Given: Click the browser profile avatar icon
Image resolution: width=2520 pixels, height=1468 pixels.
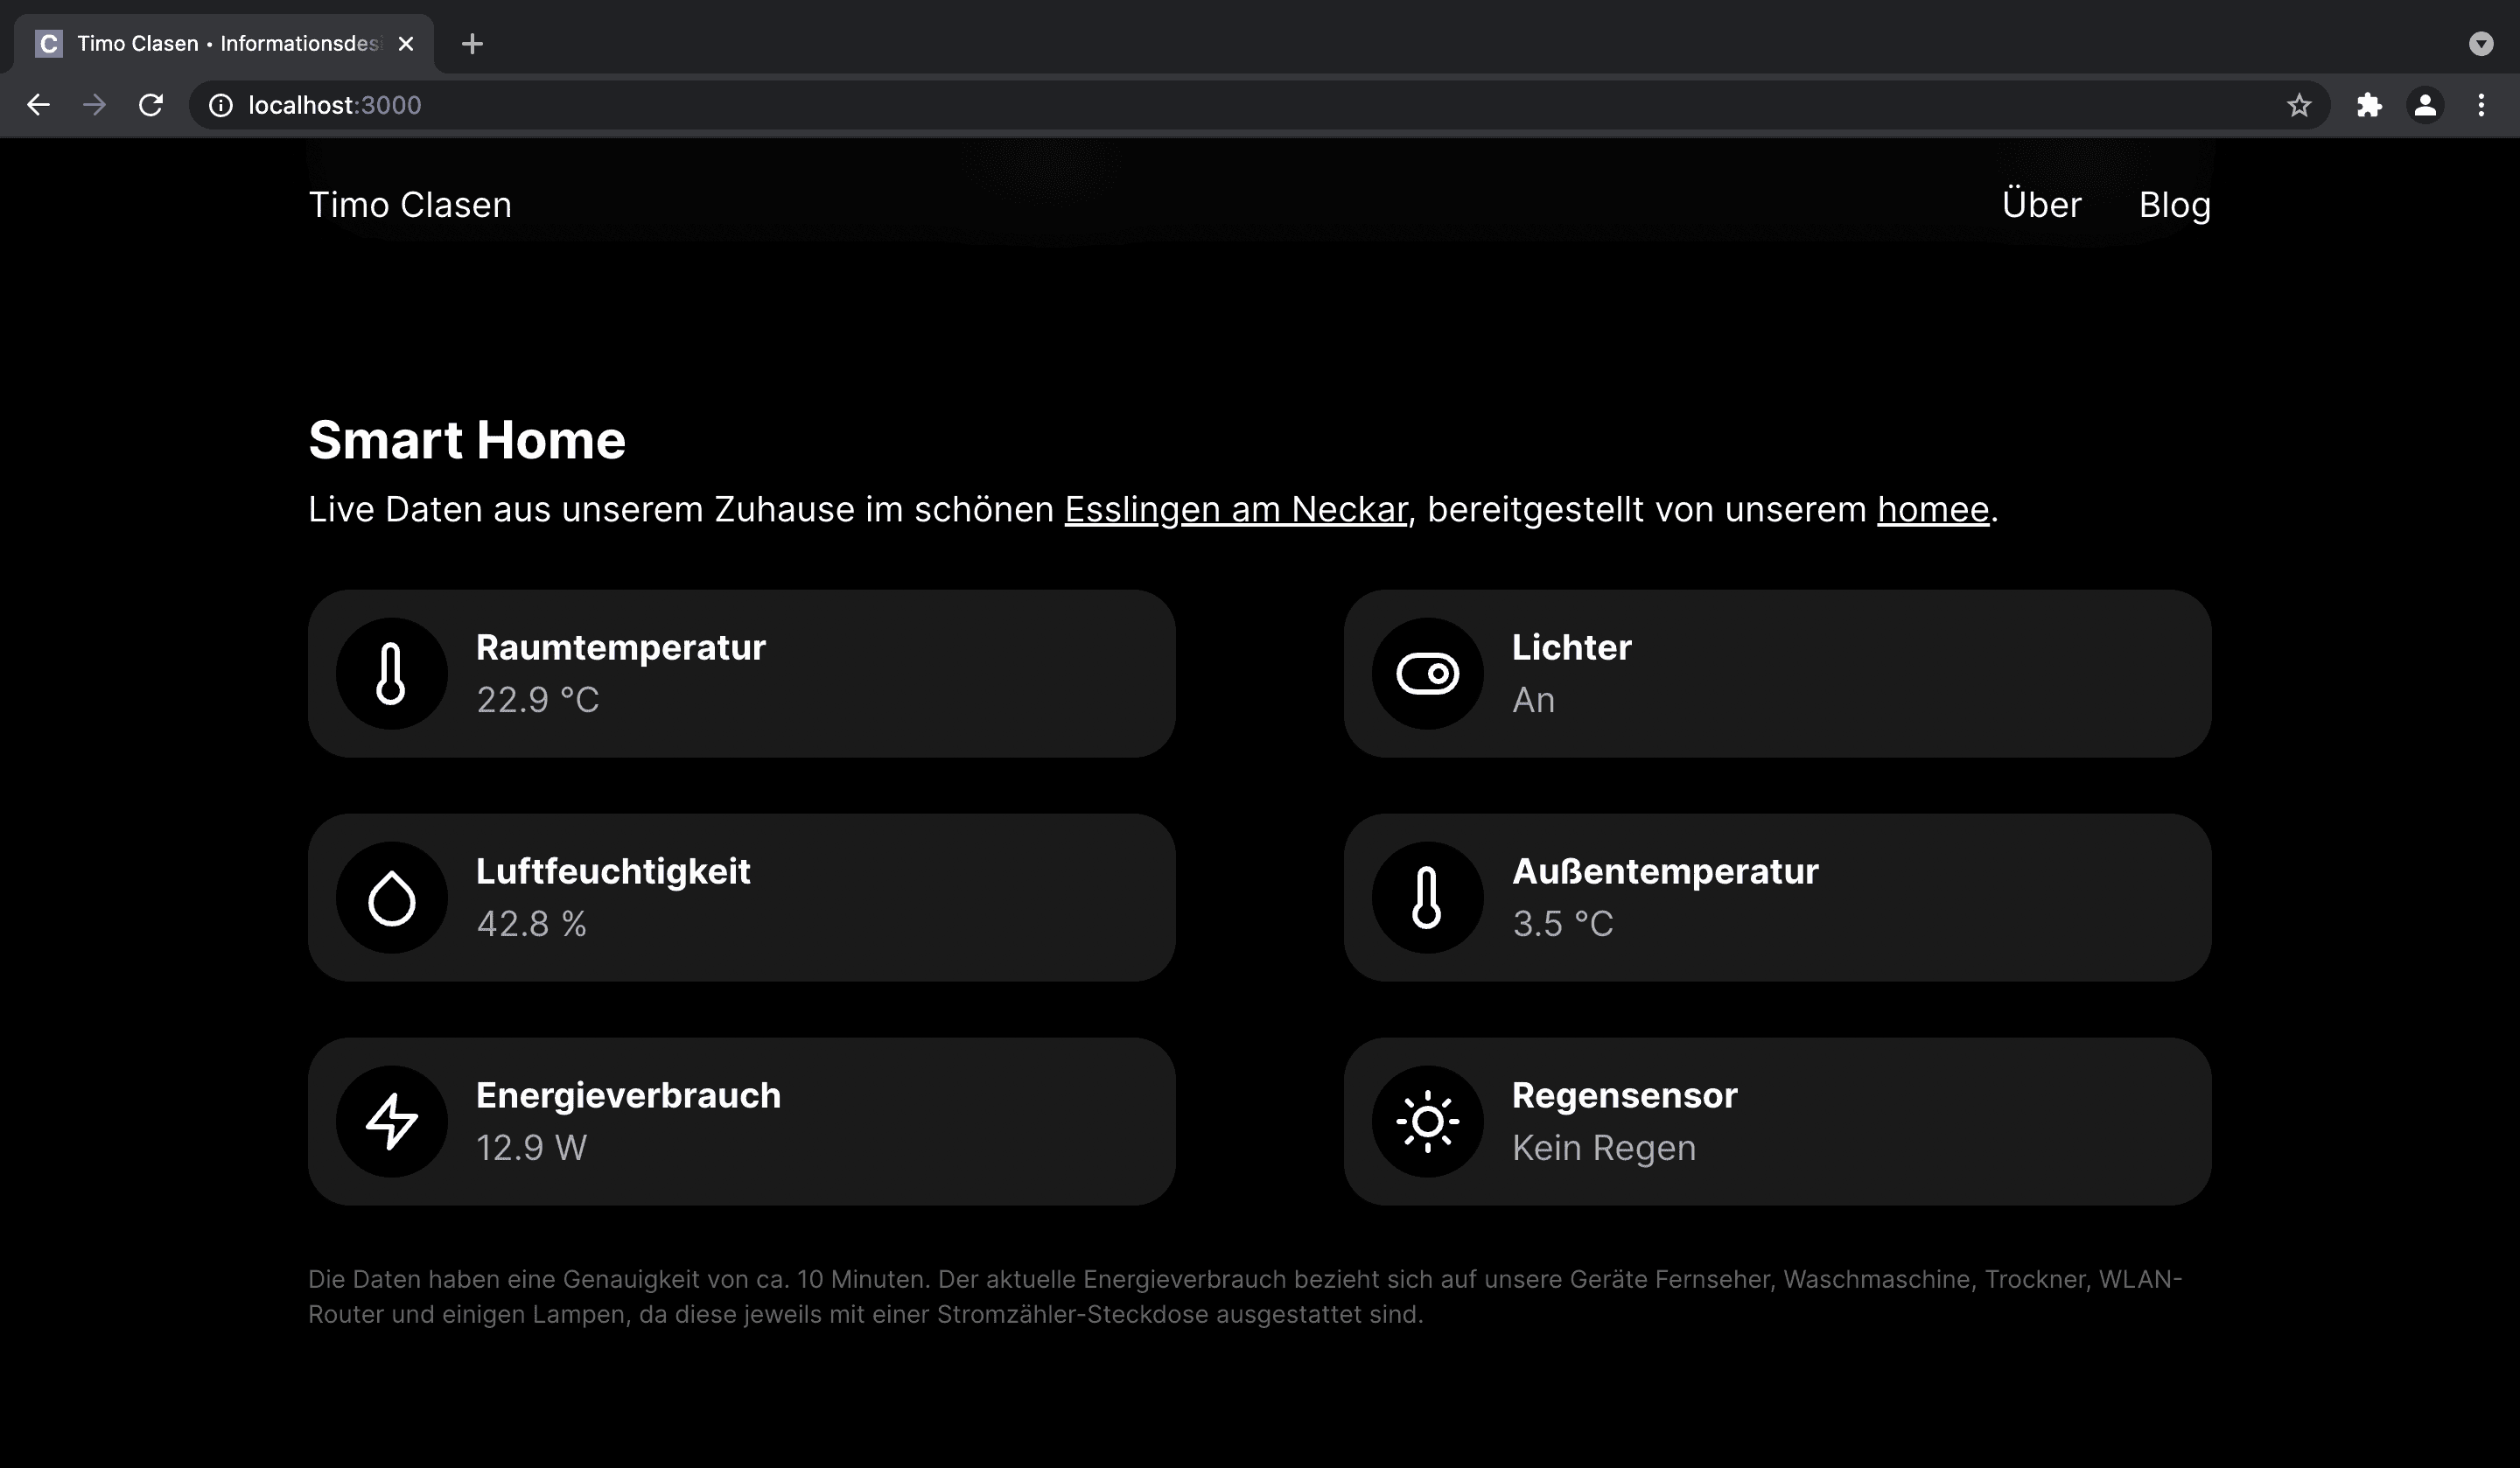Looking at the screenshot, I should point(2425,105).
